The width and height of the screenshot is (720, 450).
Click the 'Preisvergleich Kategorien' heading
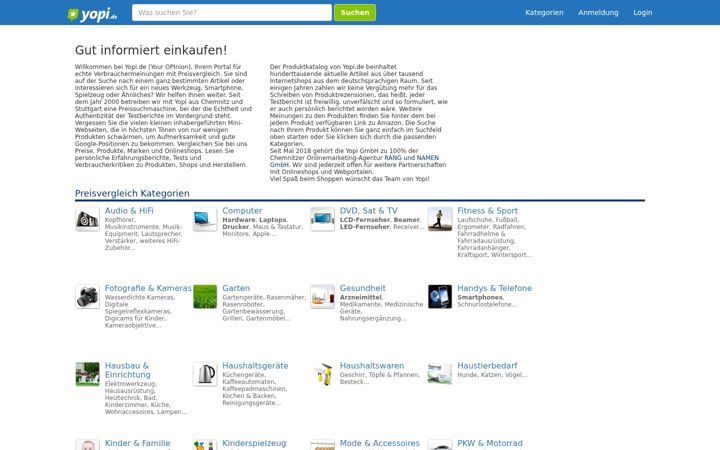coord(132,193)
